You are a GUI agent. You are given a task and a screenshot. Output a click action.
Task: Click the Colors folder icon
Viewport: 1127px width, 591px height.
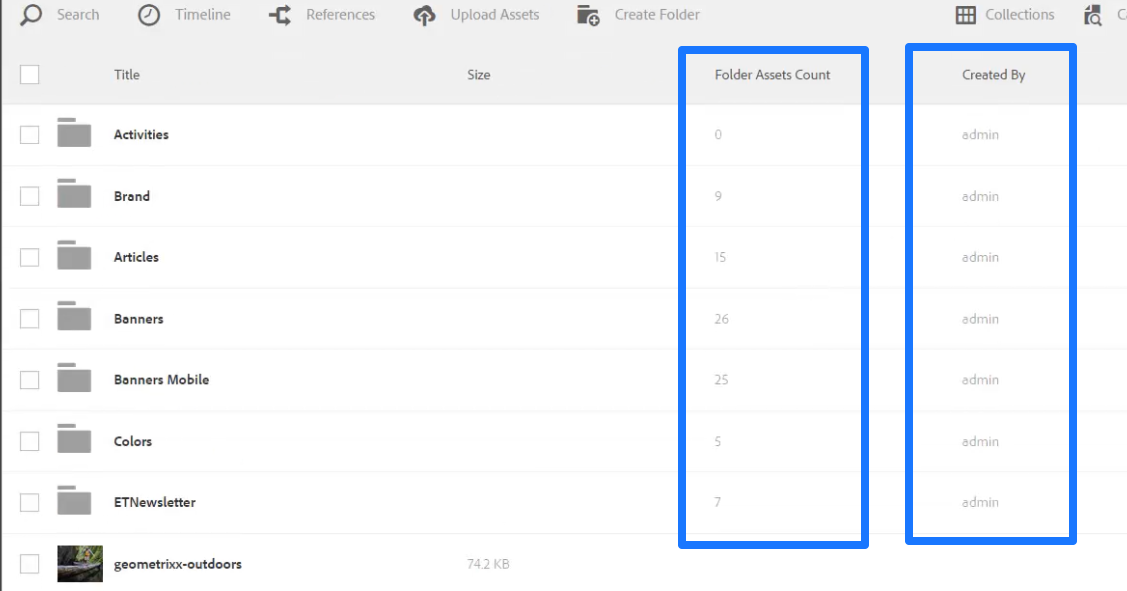click(73, 441)
